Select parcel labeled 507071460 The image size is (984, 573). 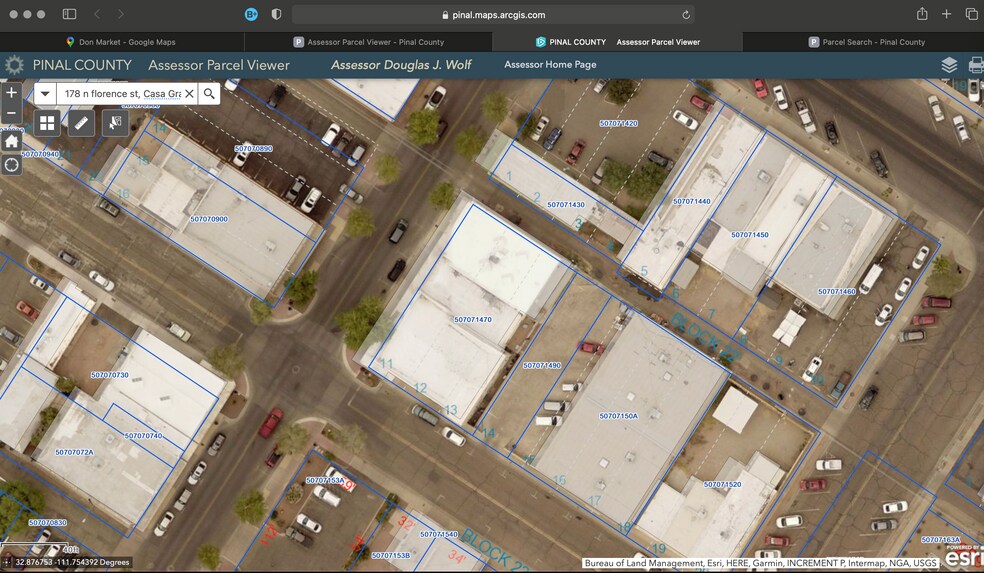point(837,292)
